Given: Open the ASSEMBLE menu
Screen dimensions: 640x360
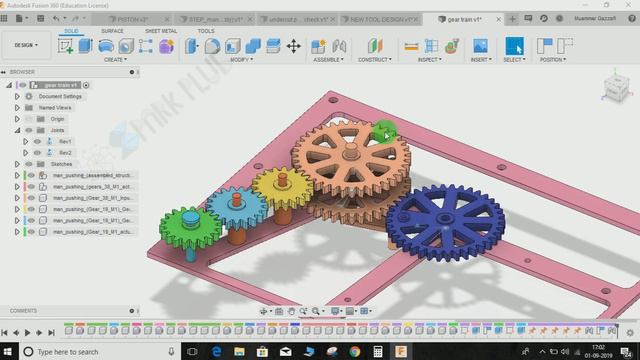Looking at the screenshot, I should (329, 60).
